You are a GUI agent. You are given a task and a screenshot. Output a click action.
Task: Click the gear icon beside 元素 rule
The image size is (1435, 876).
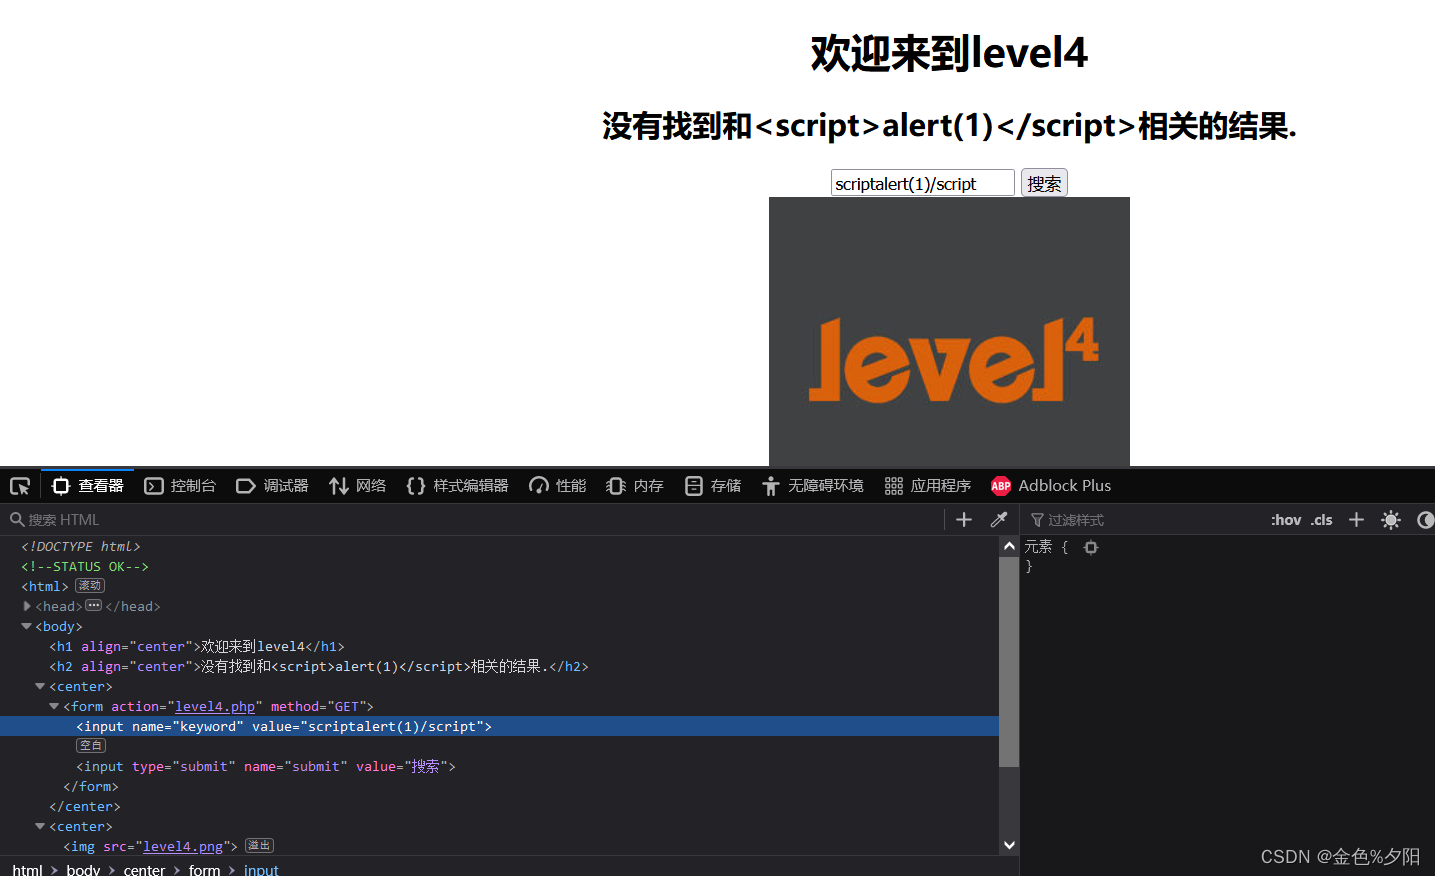[x=1091, y=547]
